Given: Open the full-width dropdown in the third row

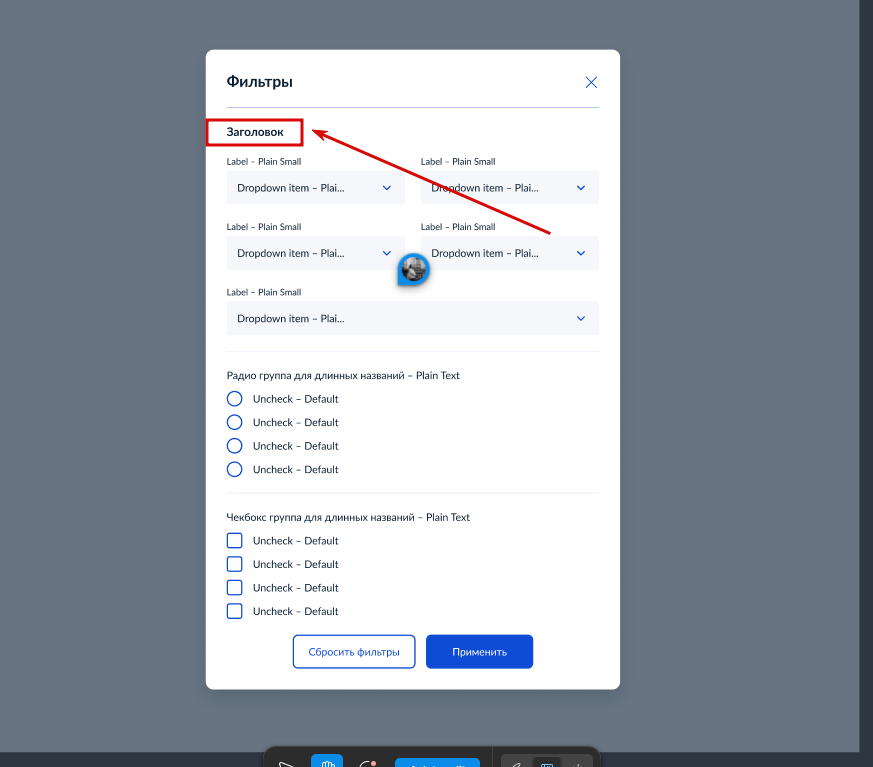Looking at the screenshot, I should (413, 318).
